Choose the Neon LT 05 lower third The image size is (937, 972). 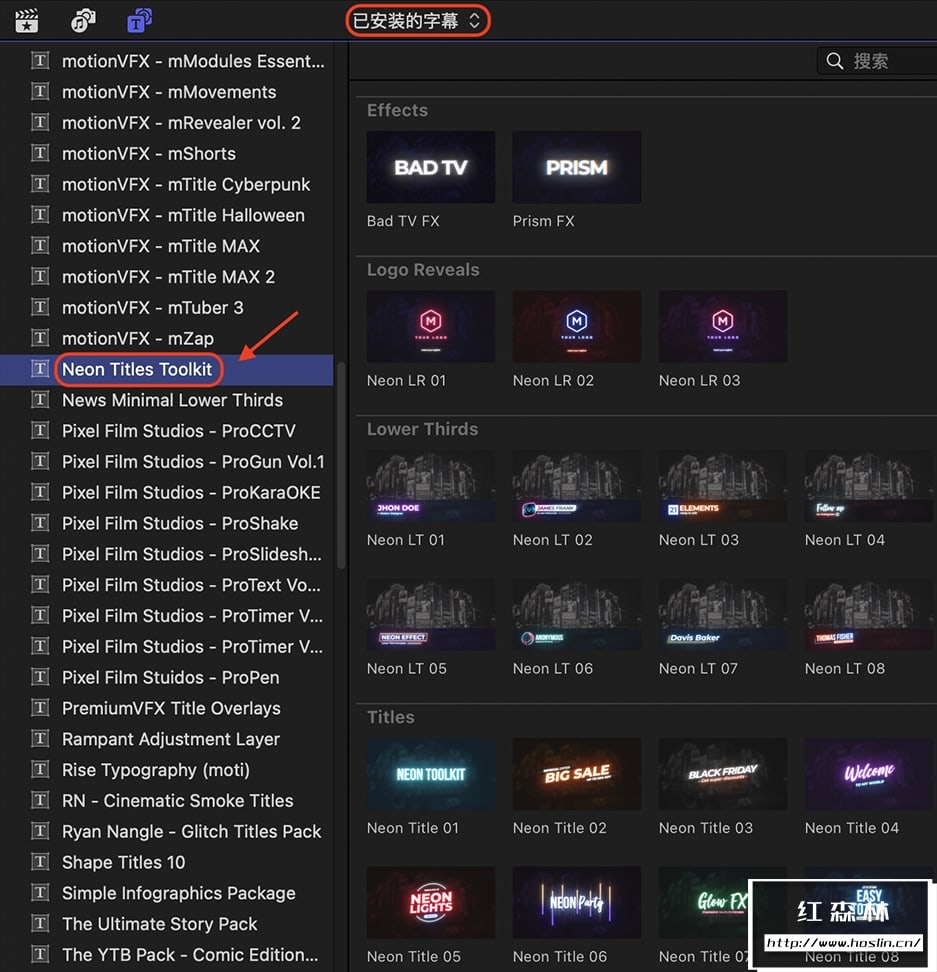[x=431, y=614]
